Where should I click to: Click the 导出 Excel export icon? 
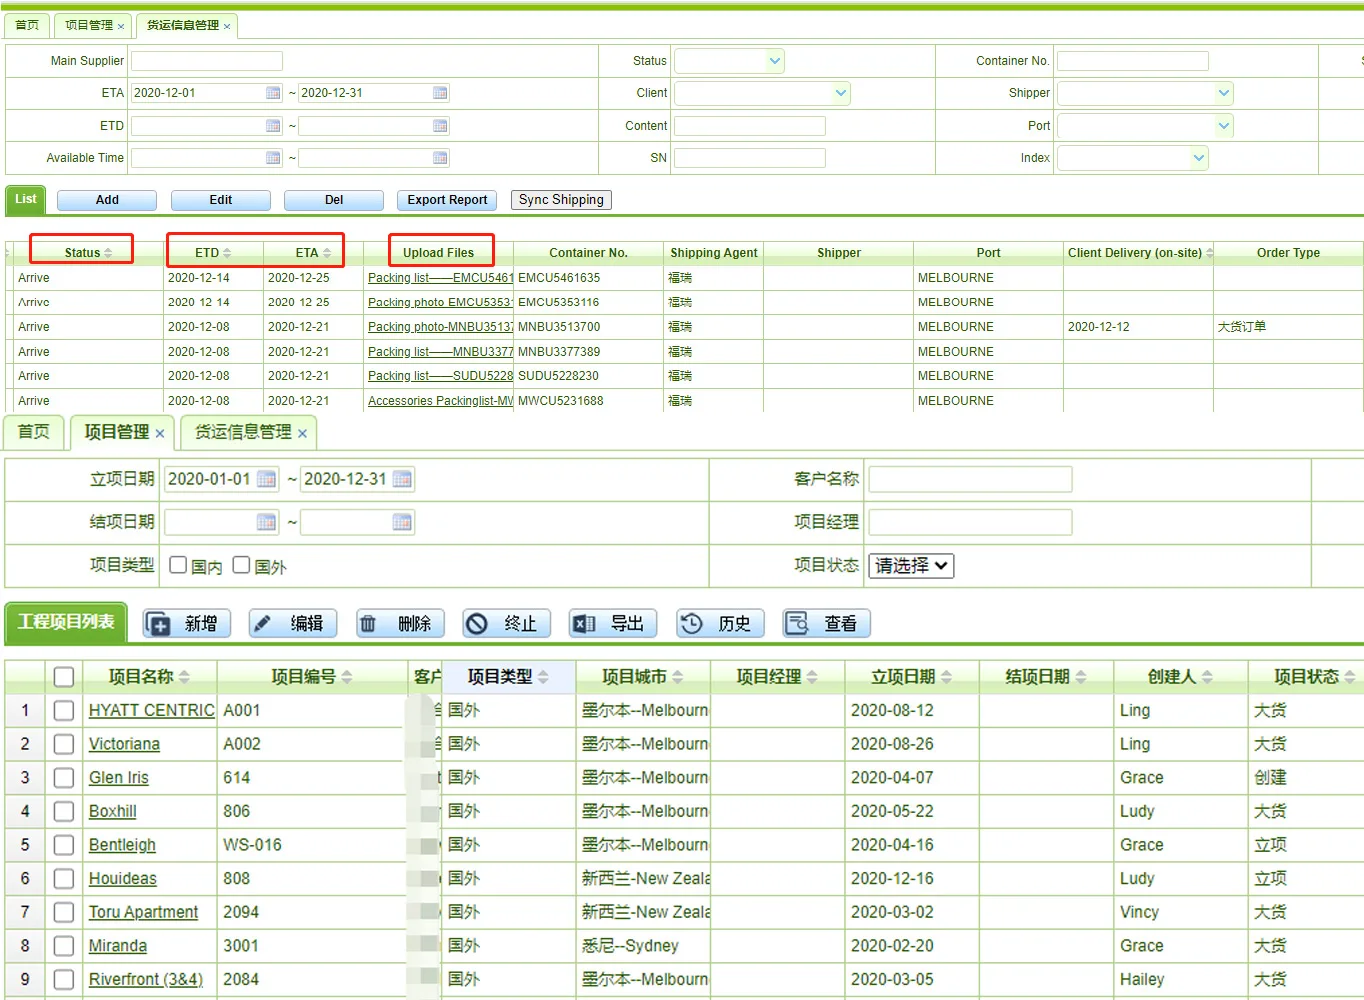[583, 624]
